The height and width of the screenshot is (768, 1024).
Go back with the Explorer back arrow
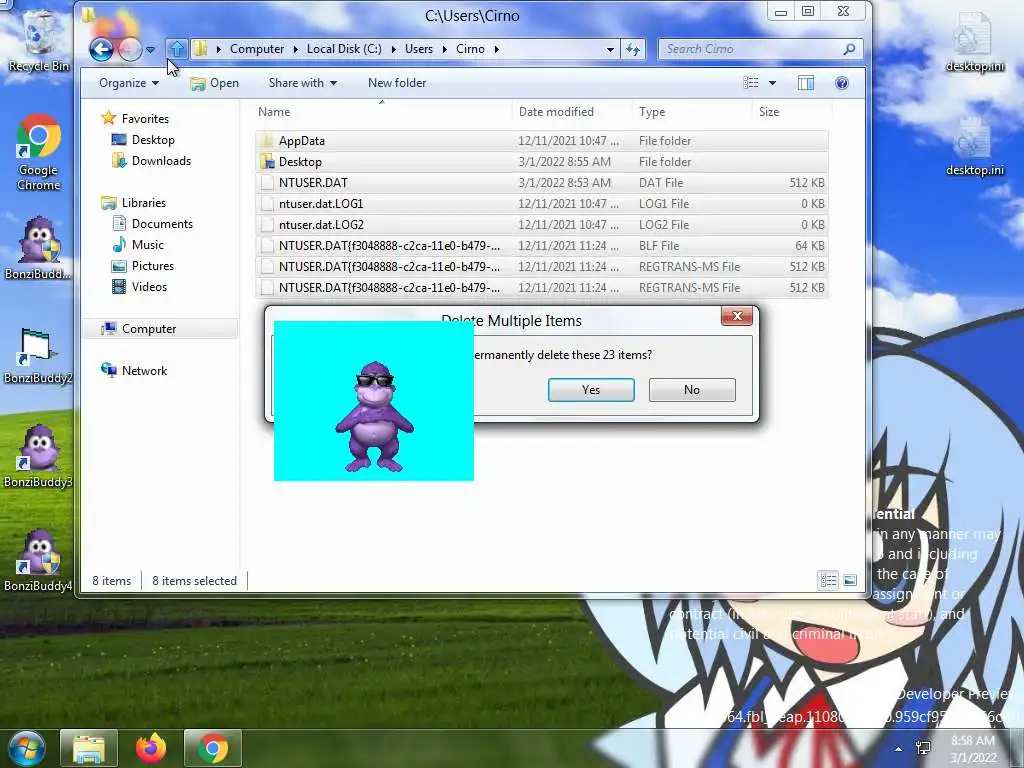pos(101,49)
